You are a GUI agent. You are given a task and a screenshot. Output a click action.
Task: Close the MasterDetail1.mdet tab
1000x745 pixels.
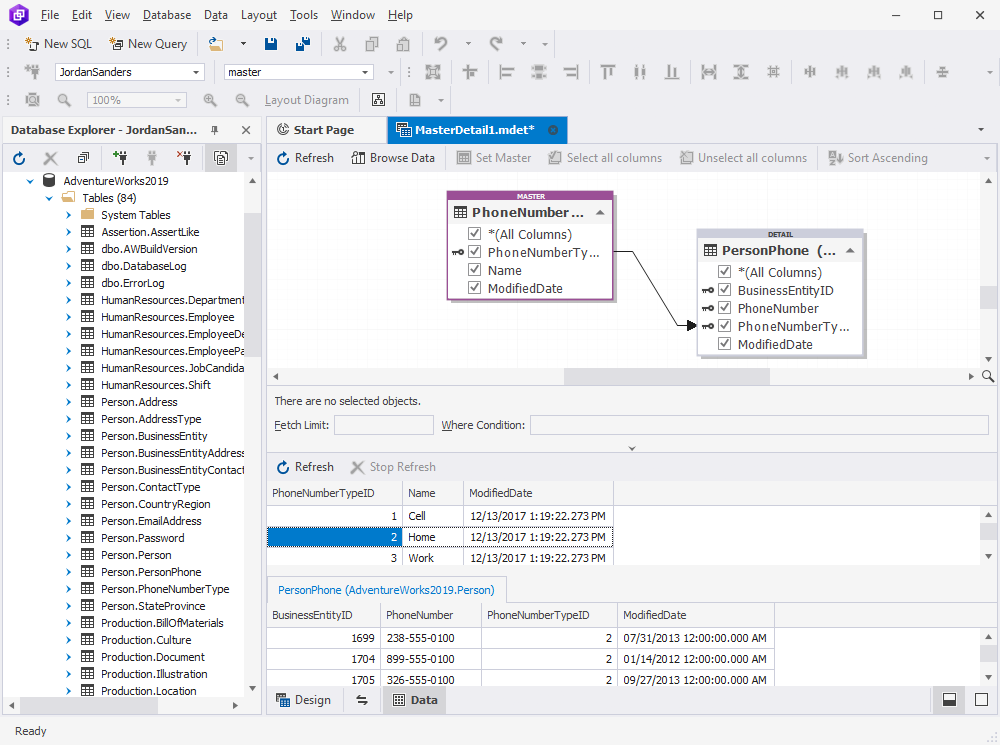click(x=554, y=130)
